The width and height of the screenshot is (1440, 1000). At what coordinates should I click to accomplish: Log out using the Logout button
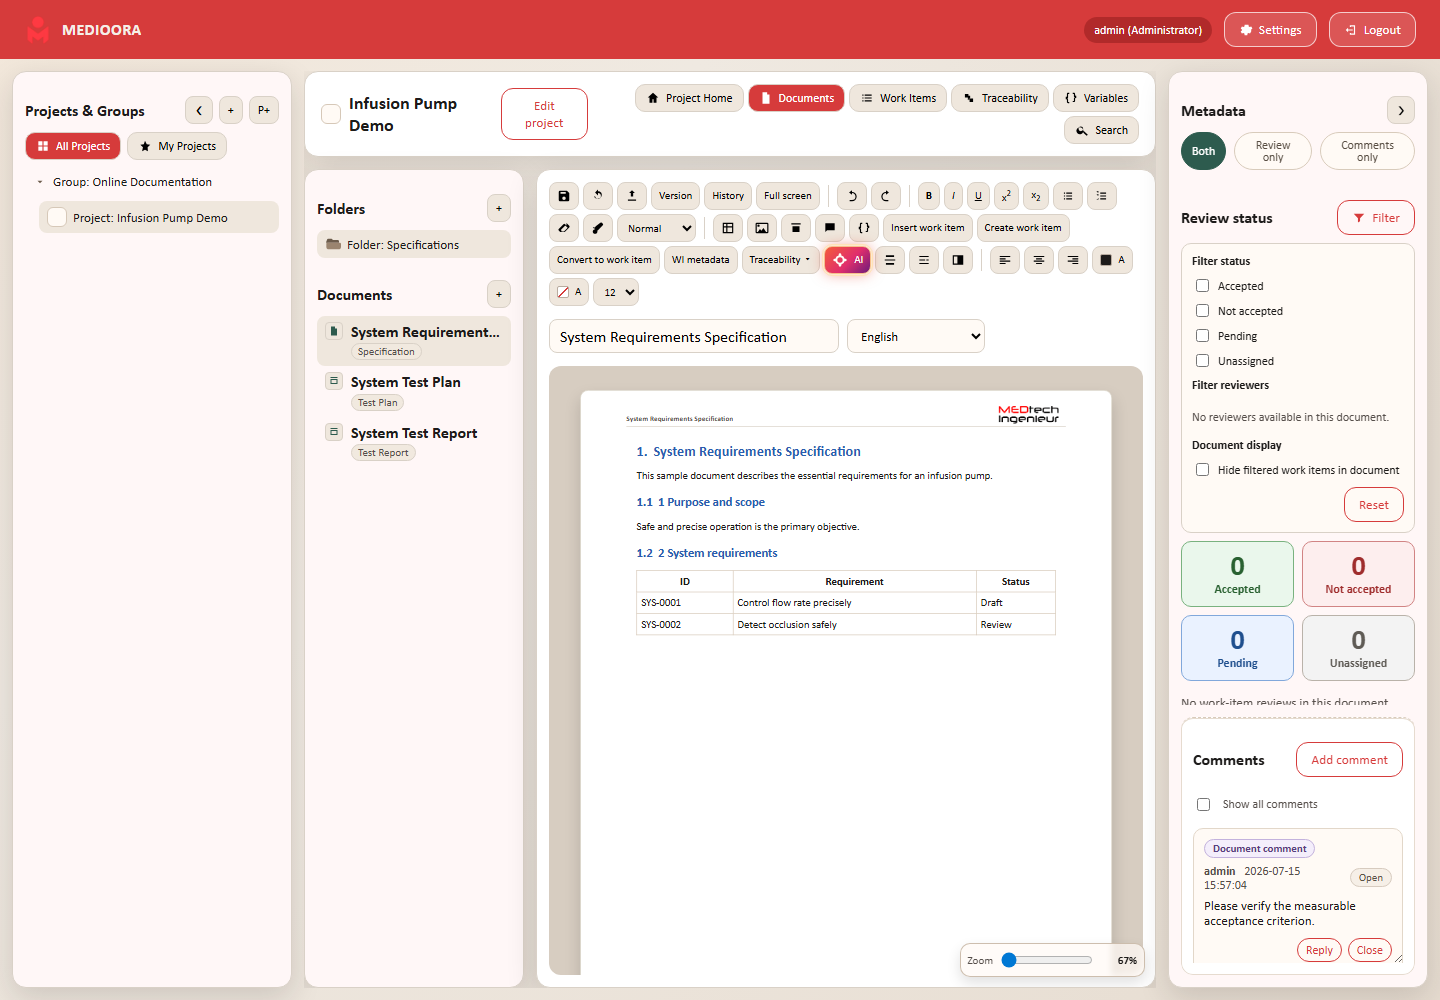pyautogui.click(x=1372, y=30)
